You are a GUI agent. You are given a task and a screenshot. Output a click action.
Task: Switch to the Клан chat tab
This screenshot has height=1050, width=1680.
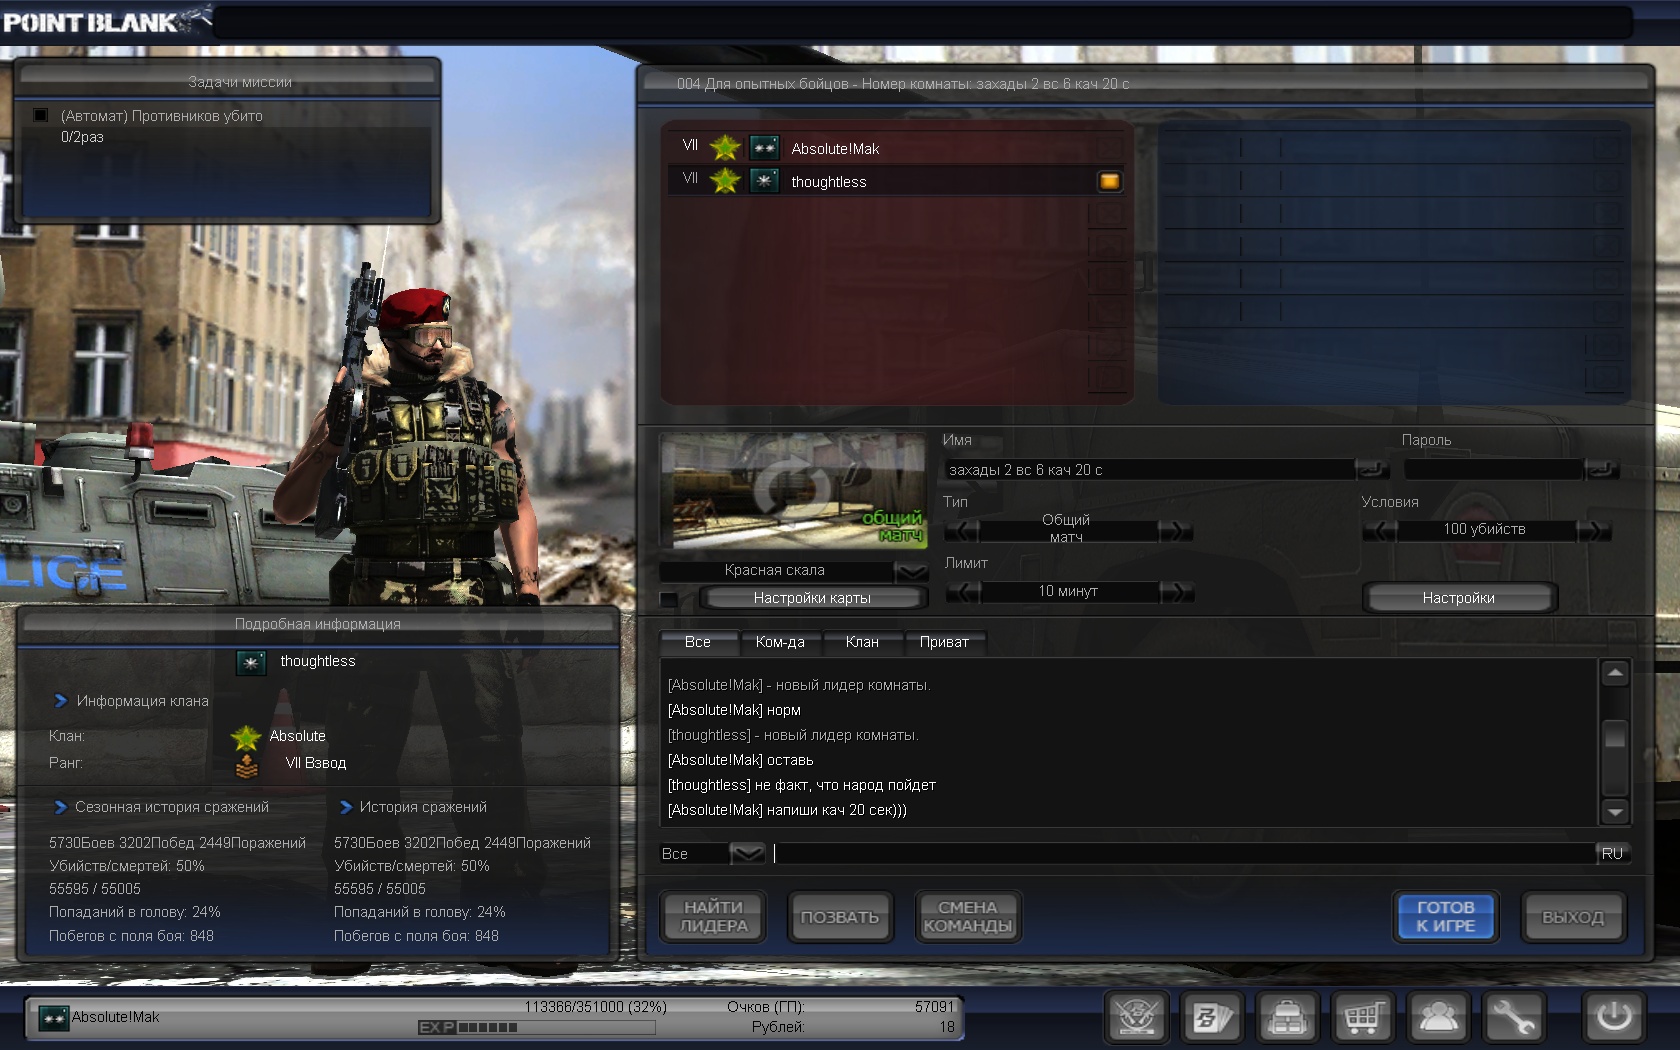pos(861,642)
